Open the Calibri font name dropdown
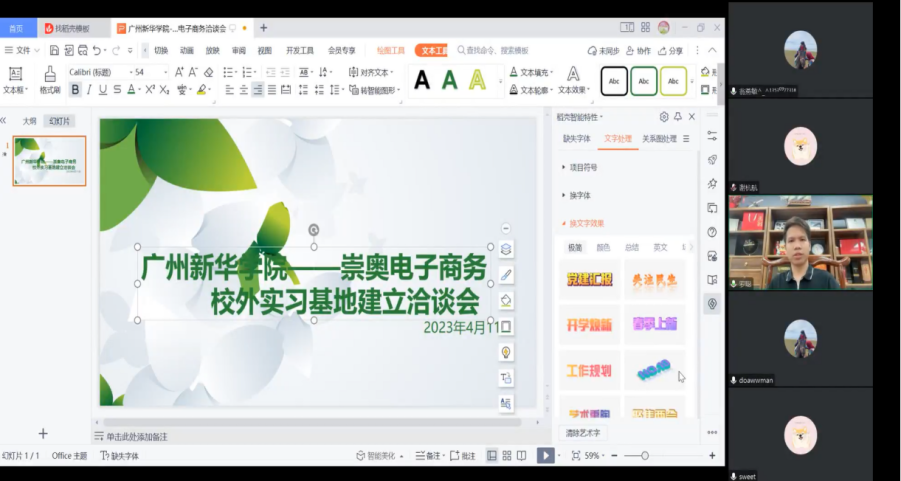The height and width of the screenshot is (481, 901). pyautogui.click(x=131, y=72)
